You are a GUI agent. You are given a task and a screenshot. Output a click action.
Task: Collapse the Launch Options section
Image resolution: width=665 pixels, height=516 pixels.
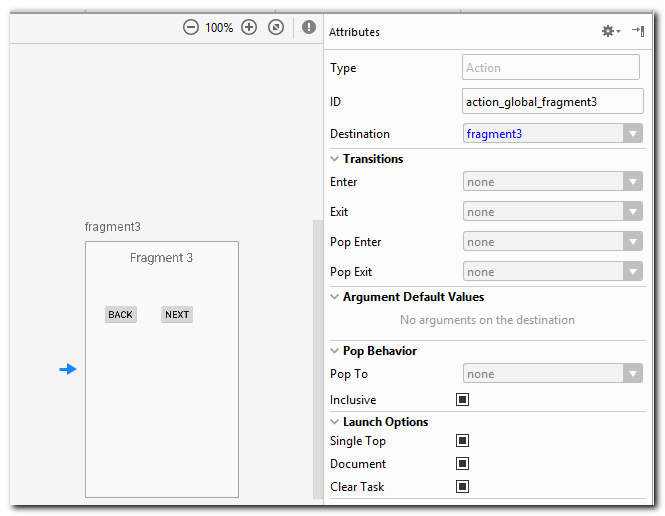point(335,422)
